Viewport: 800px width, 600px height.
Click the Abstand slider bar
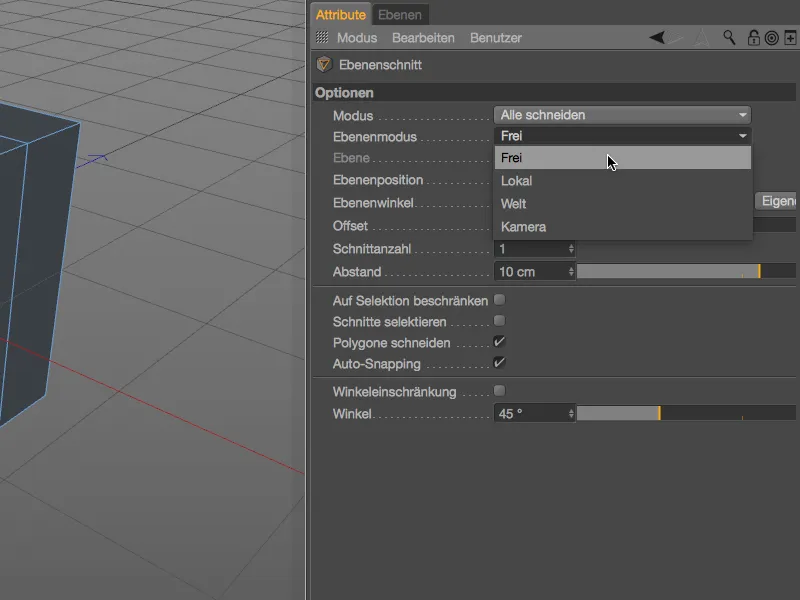[686, 271]
